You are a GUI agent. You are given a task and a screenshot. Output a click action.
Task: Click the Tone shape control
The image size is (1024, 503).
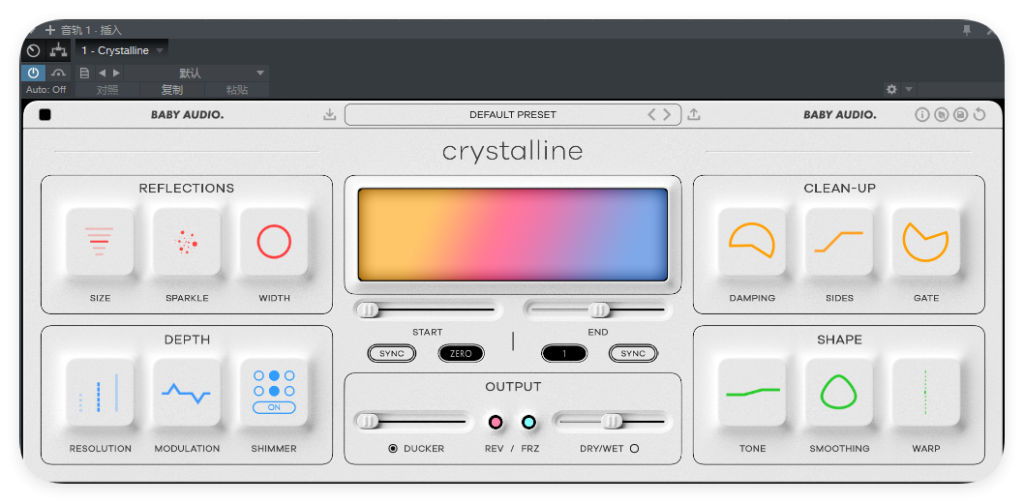tap(752, 393)
